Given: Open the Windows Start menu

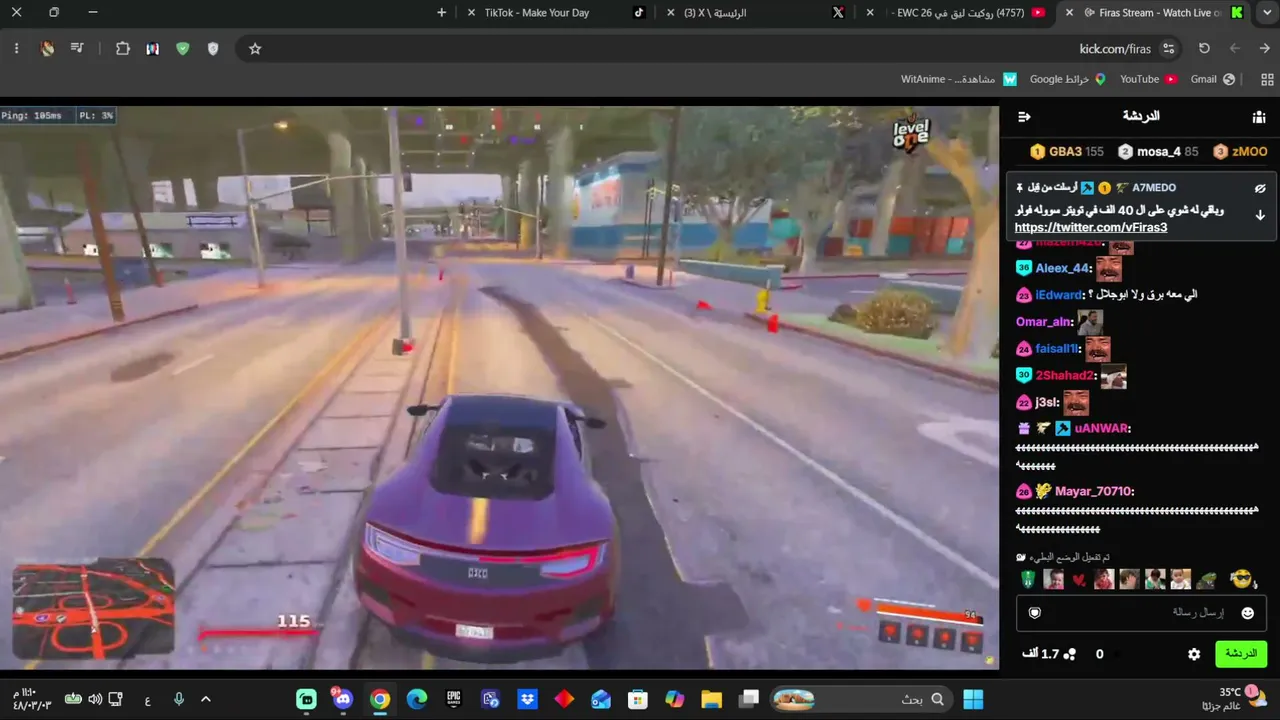Looking at the screenshot, I should click(973, 699).
